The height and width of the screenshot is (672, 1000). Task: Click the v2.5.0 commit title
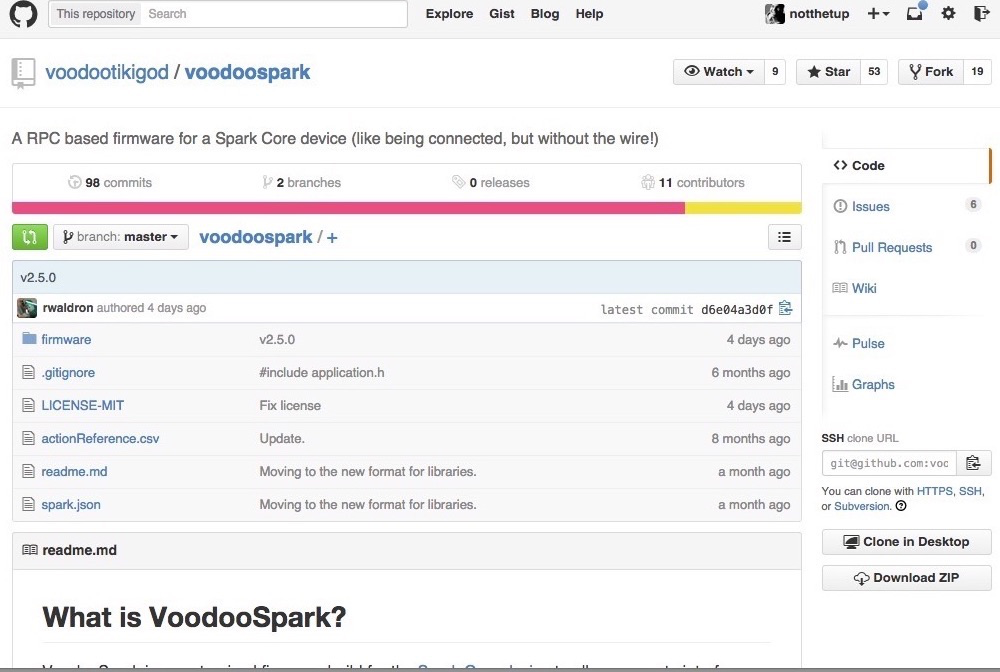[38, 277]
